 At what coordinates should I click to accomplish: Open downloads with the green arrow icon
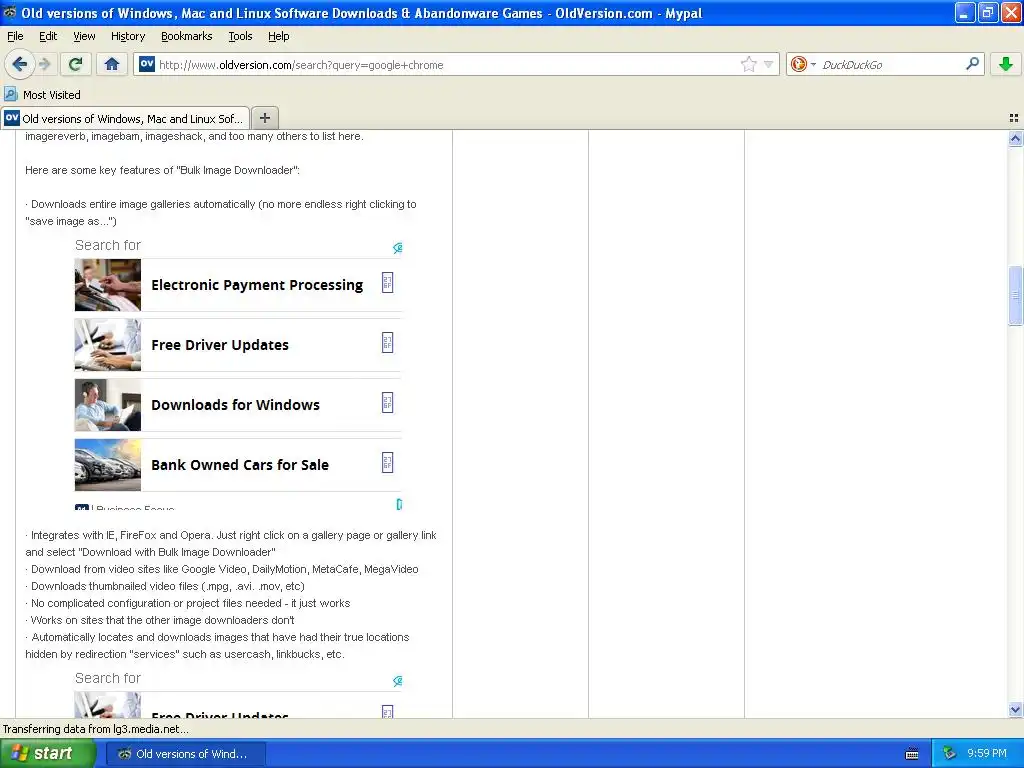tap(1006, 64)
